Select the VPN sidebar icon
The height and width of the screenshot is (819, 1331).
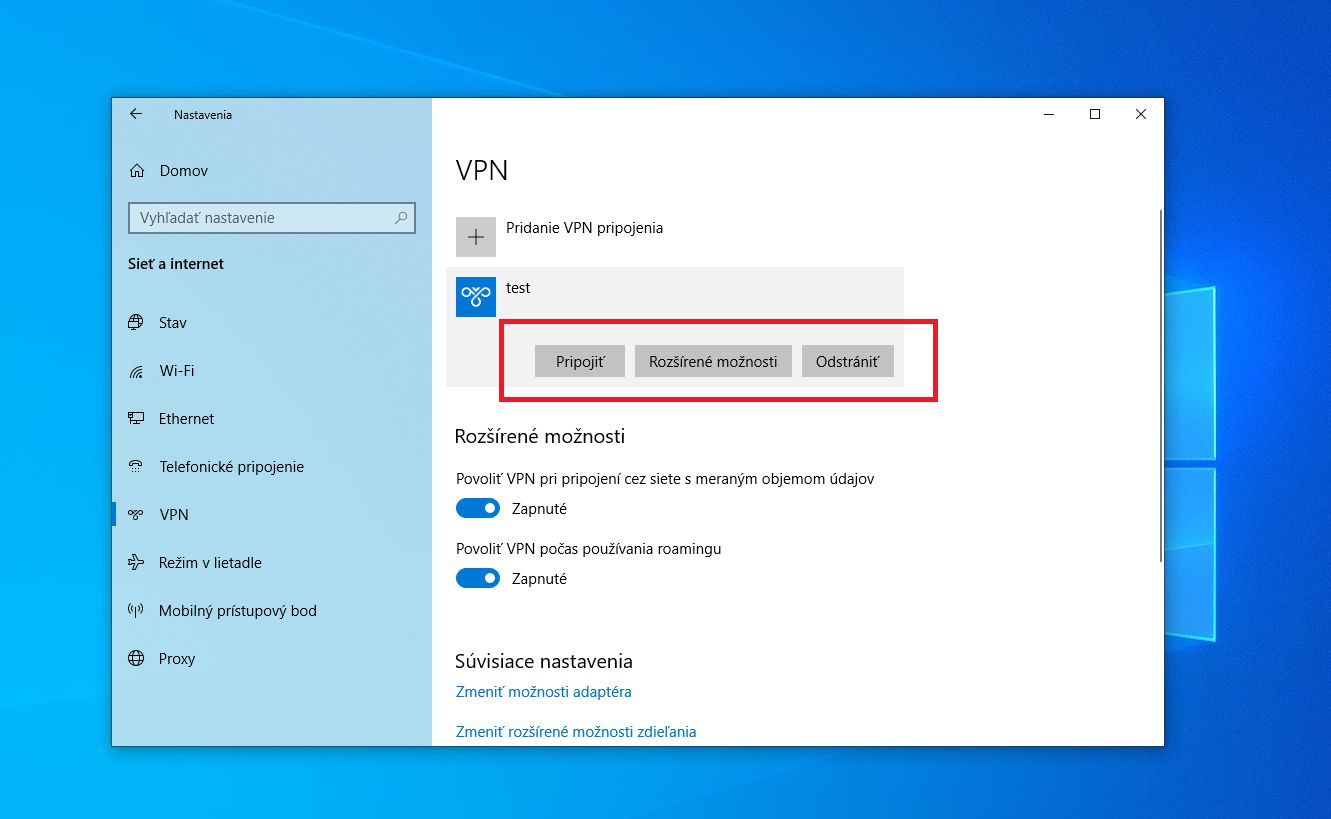pyautogui.click(x=136, y=514)
